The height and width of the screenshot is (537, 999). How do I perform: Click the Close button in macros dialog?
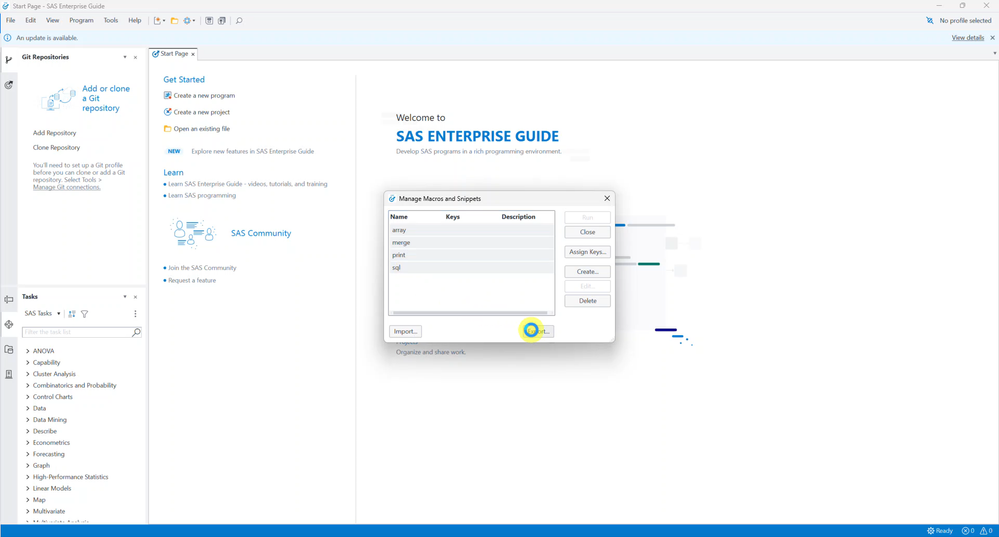pos(587,232)
